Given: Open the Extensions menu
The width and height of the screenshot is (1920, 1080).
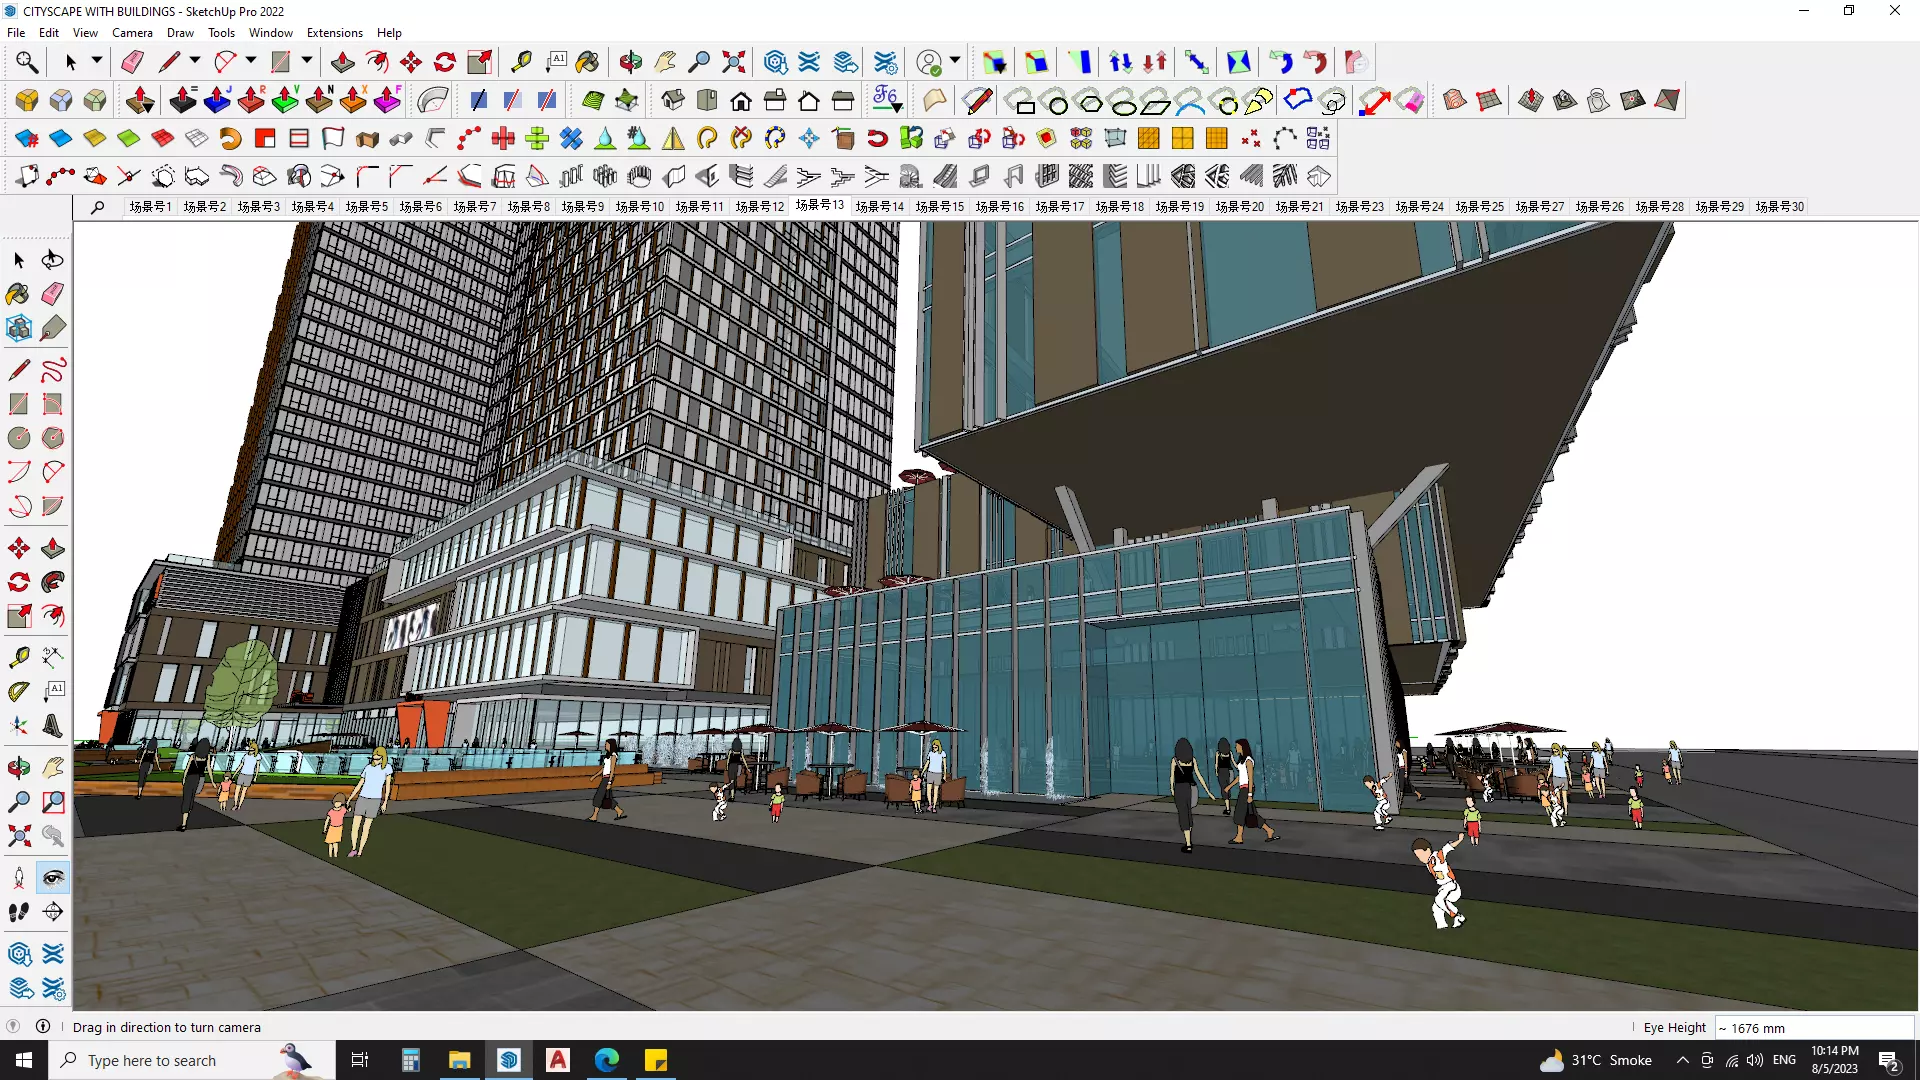Looking at the screenshot, I should [x=334, y=33].
